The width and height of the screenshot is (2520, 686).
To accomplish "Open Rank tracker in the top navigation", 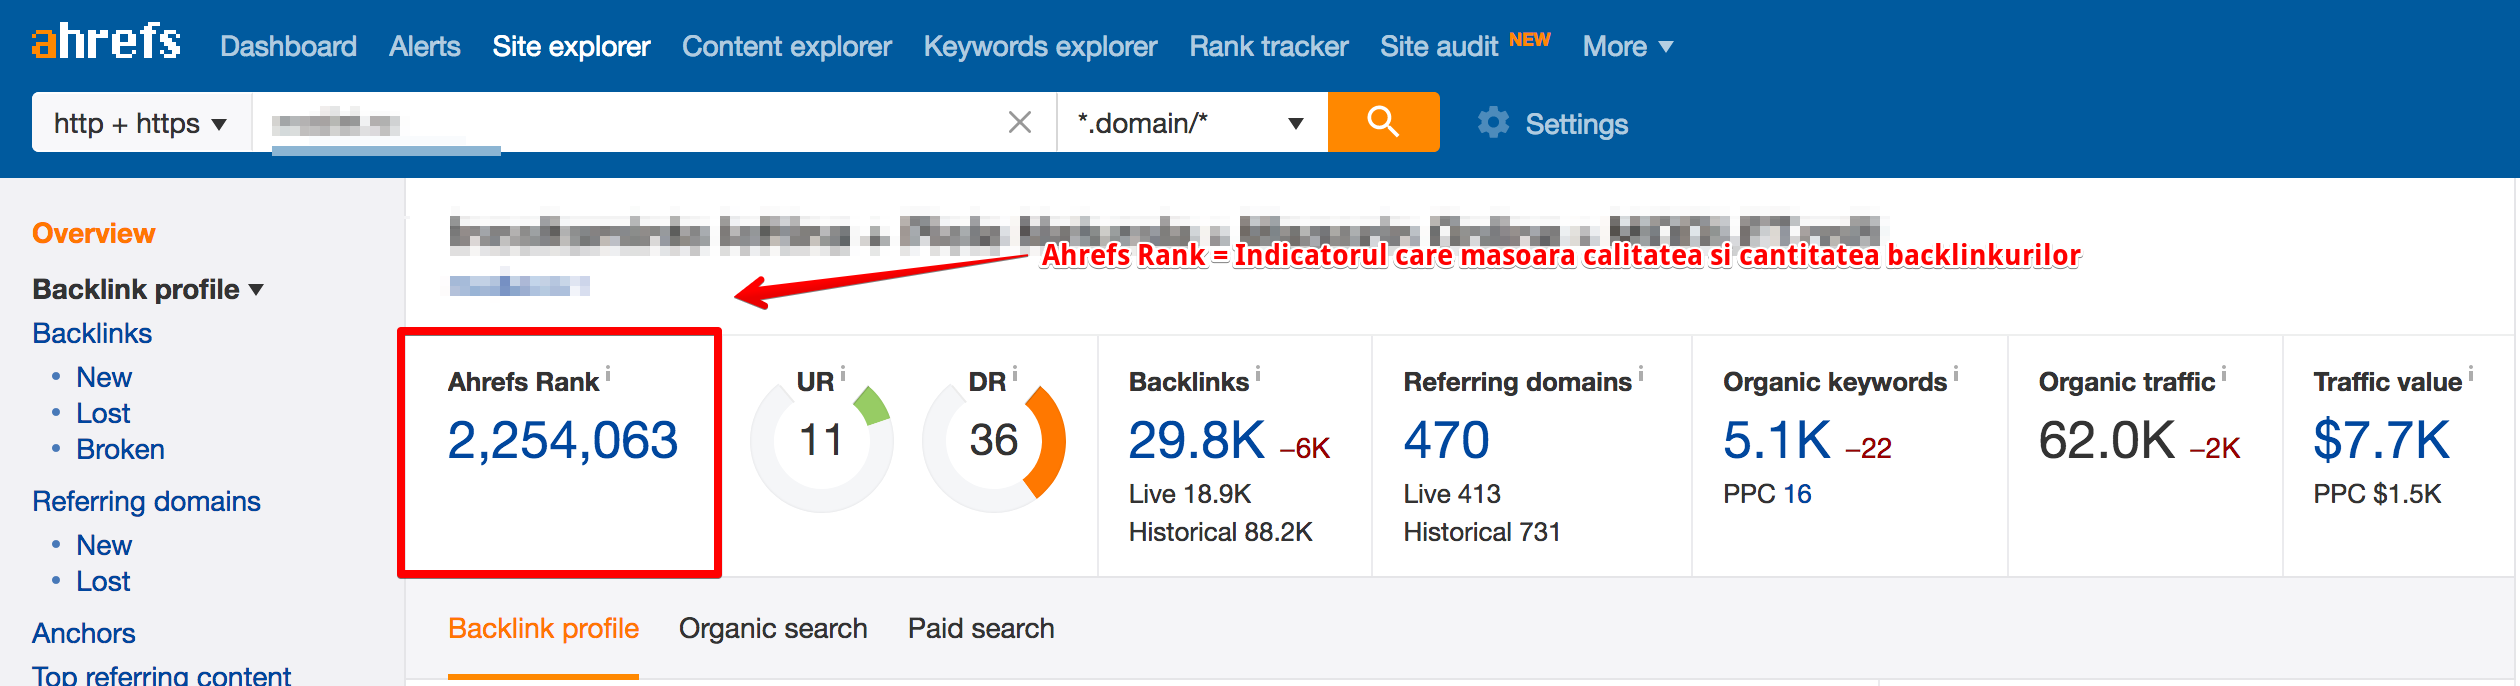I will click(x=1269, y=46).
